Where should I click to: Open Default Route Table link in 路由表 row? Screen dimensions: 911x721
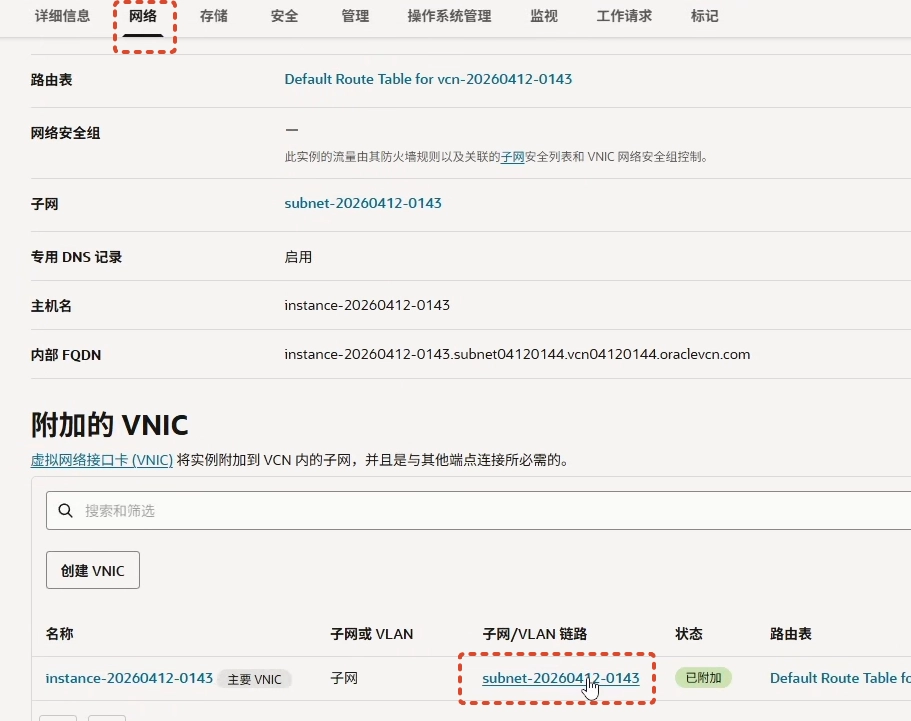428,79
